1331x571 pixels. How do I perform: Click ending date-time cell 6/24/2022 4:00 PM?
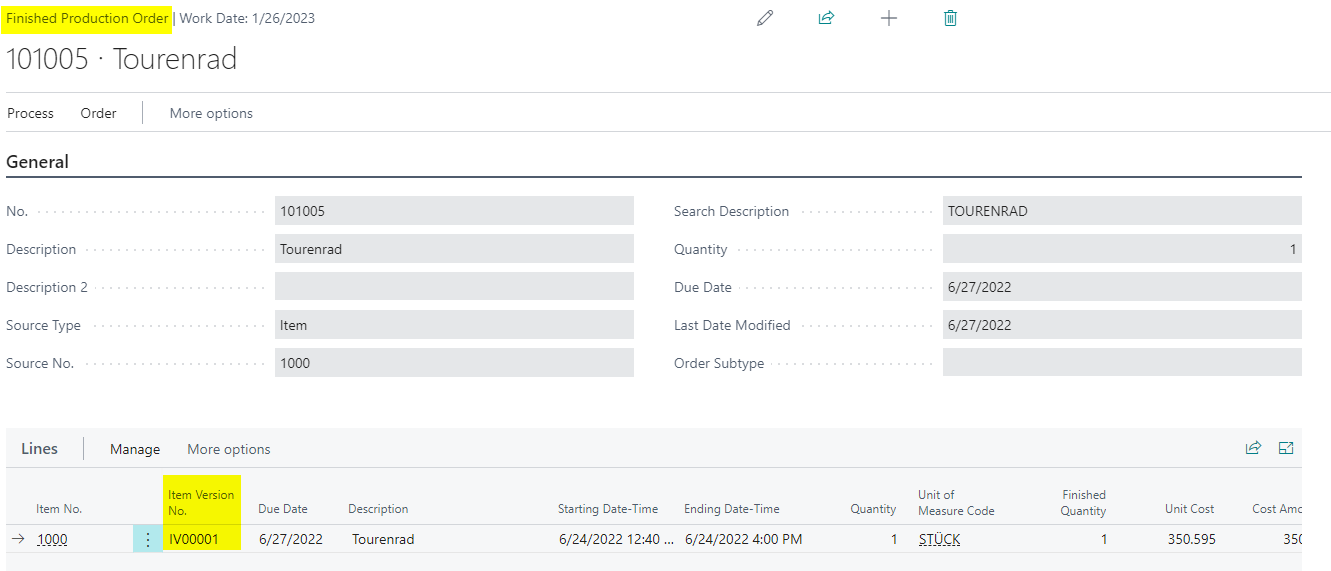pyautogui.click(x=743, y=539)
